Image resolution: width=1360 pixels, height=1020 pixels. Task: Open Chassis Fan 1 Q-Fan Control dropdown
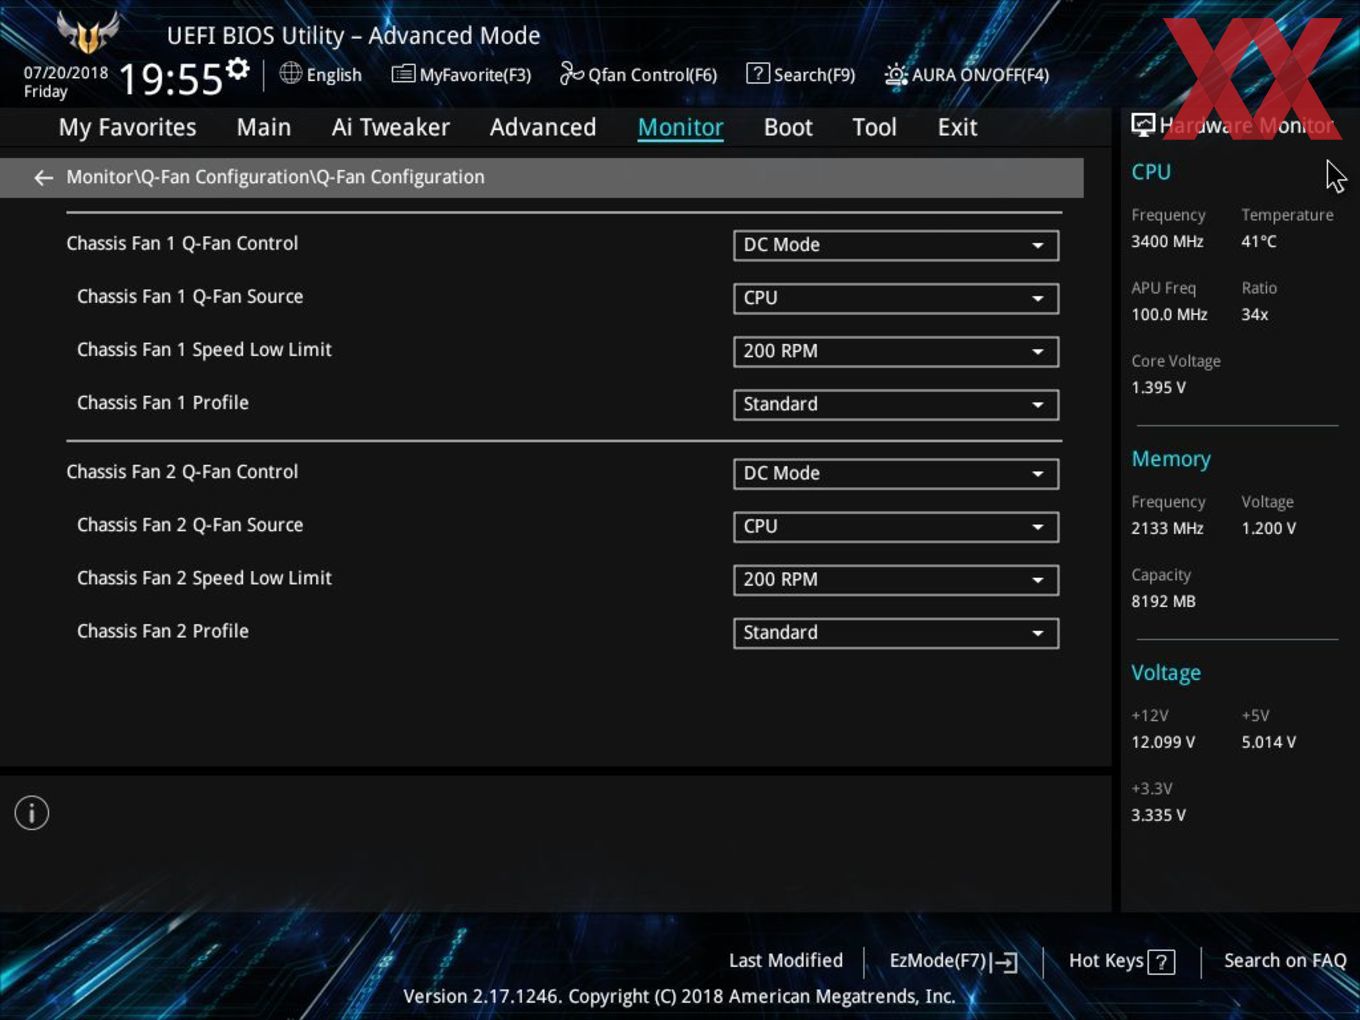(x=896, y=245)
